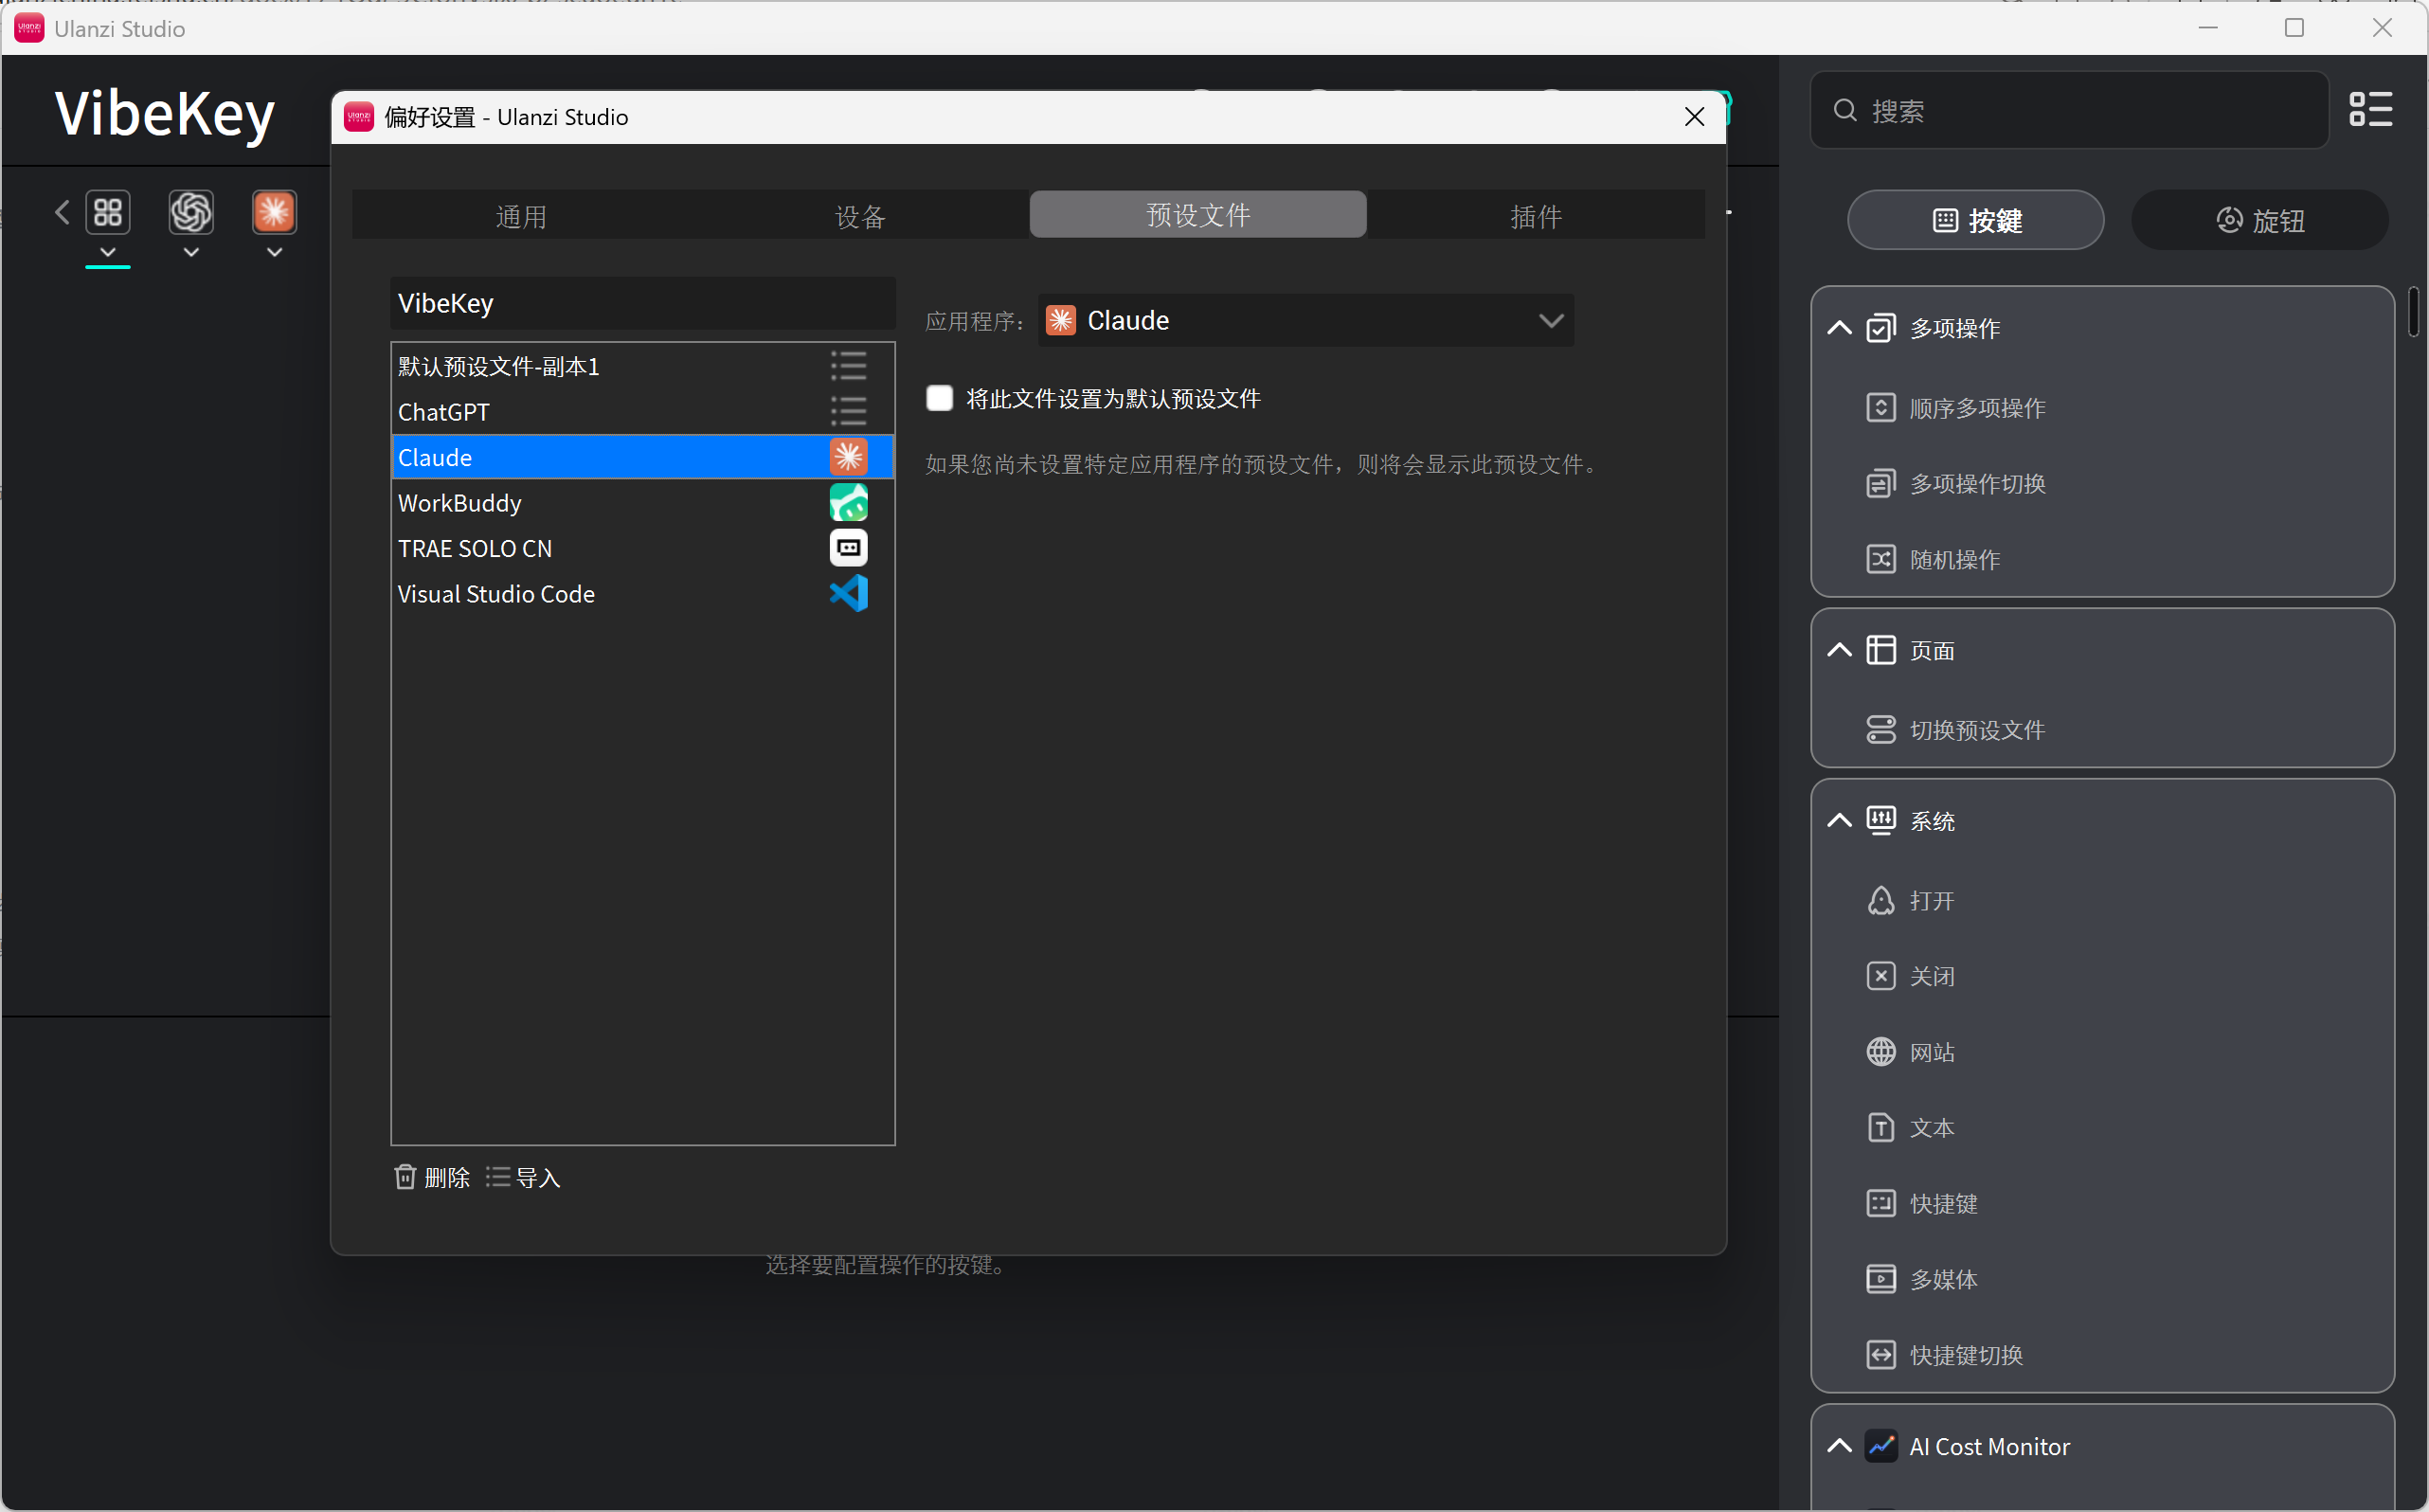Click the list icon on ChatGPT row
2429x1512 pixels.
point(848,411)
